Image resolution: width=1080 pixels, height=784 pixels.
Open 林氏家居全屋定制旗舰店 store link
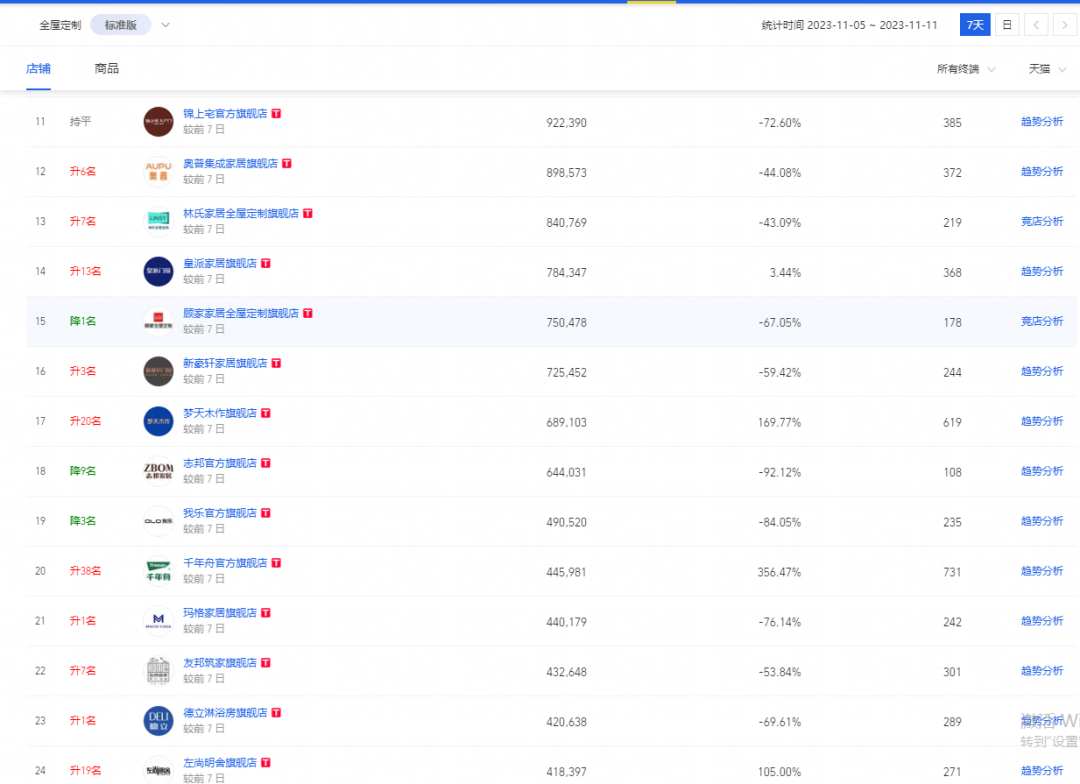click(241, 214)
